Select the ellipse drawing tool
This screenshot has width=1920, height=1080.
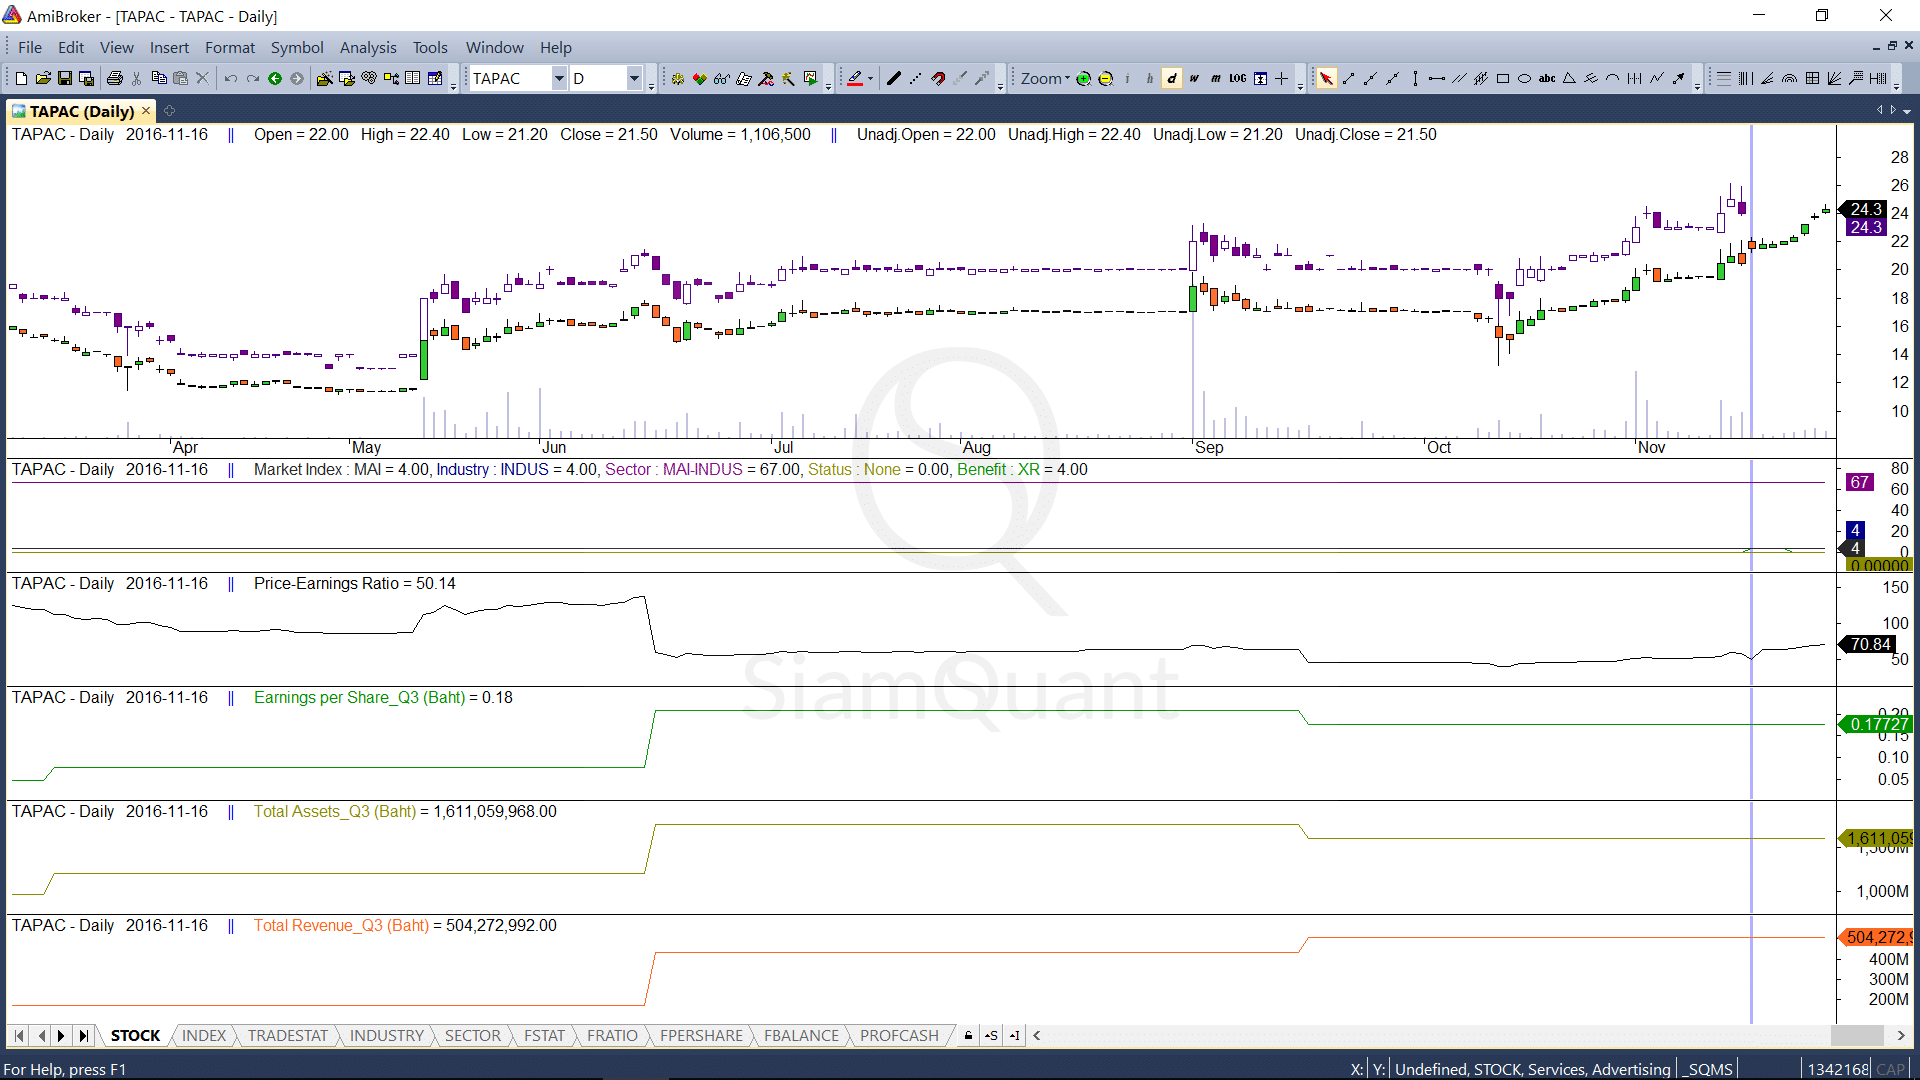(x=1524, y=79)
